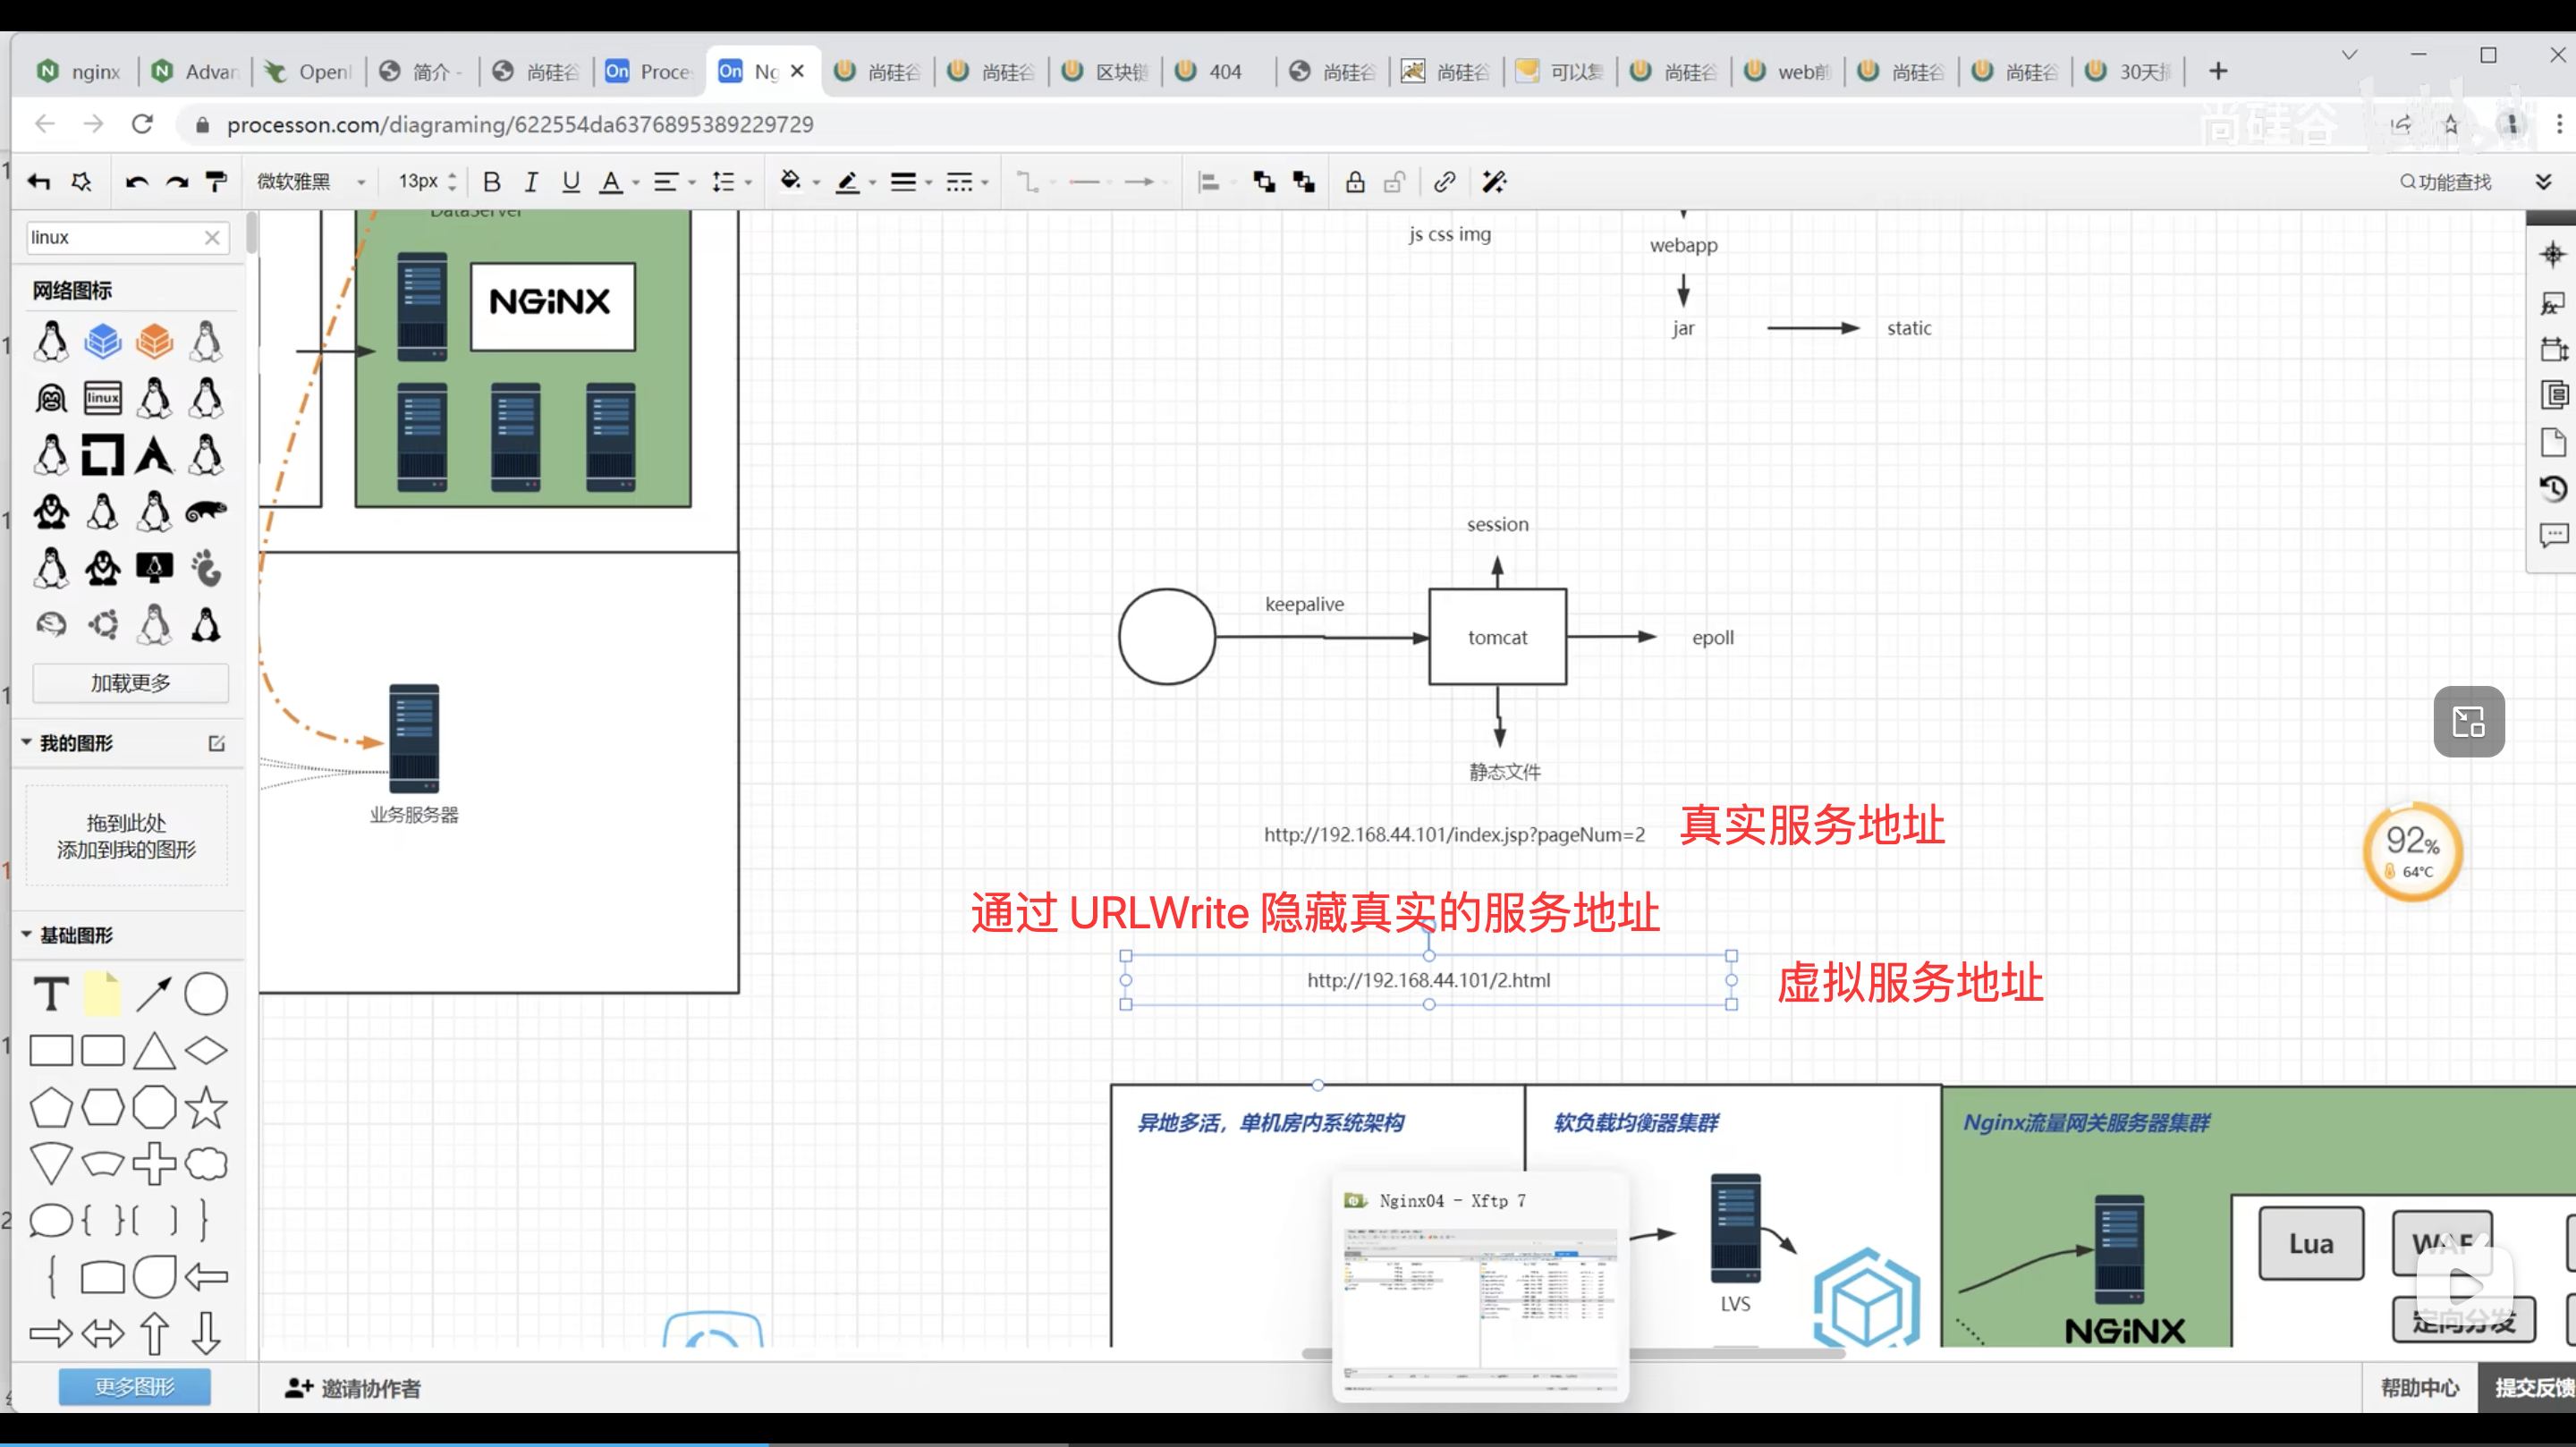Bring selected shape to front

point(1264,182)
